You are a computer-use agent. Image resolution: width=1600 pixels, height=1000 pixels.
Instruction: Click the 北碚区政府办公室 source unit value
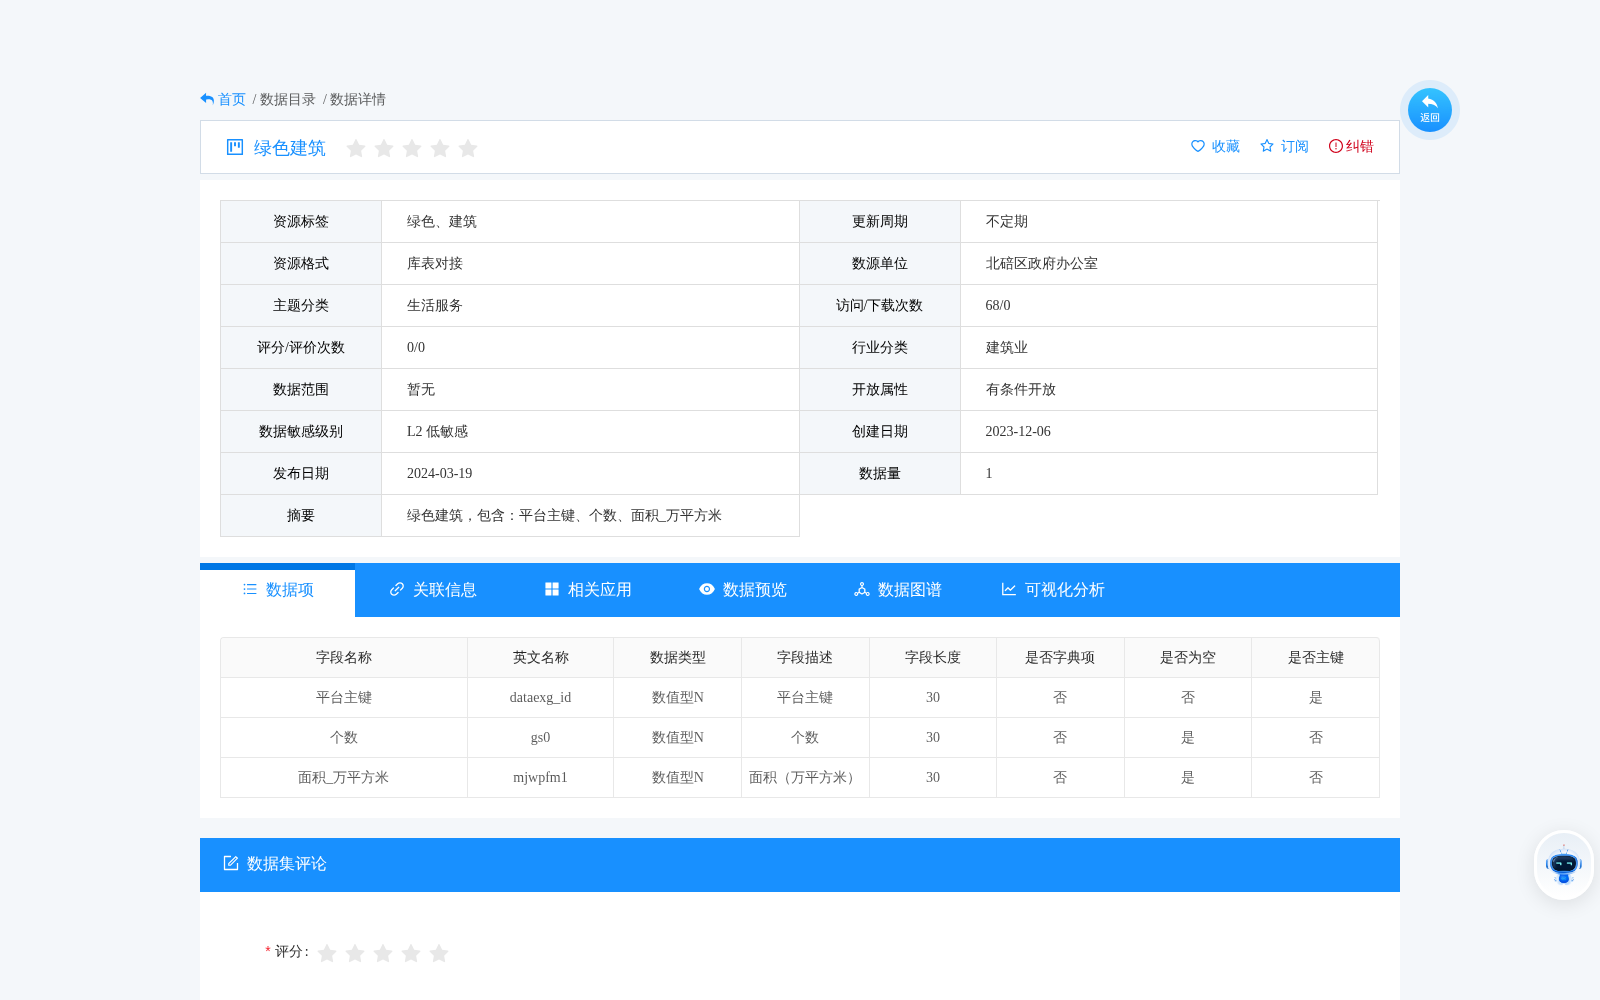click(1042, 264)
